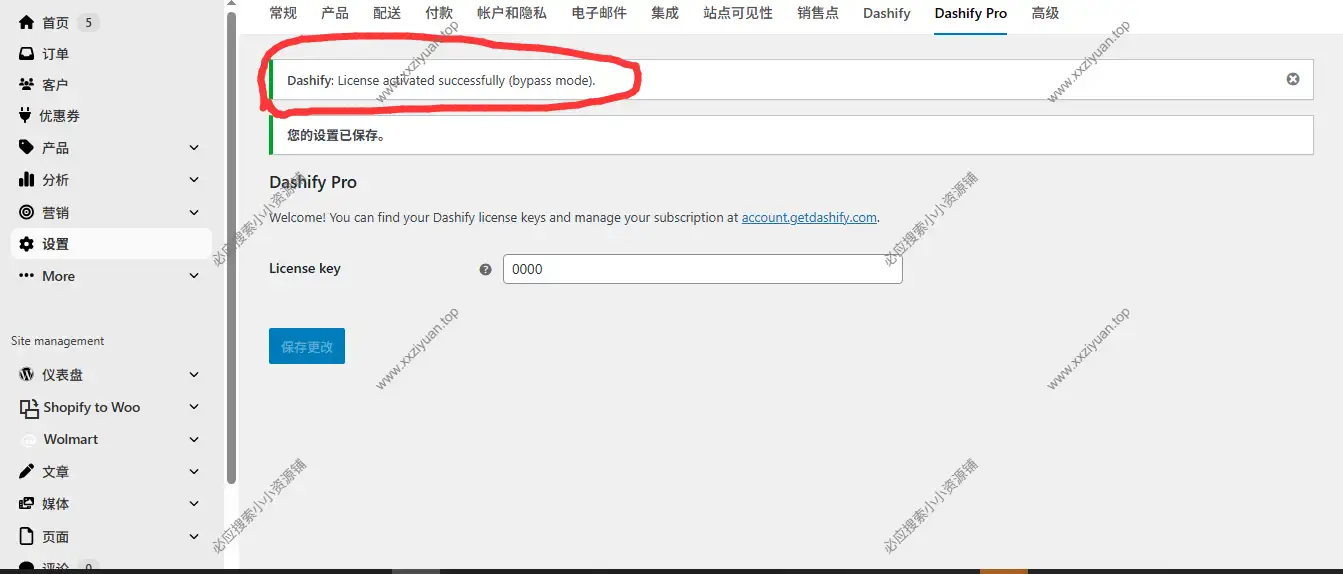Viewport: 1343px width, 574px height.
Task: Open the 高级 settings tab
Action: coord(1045,13)
